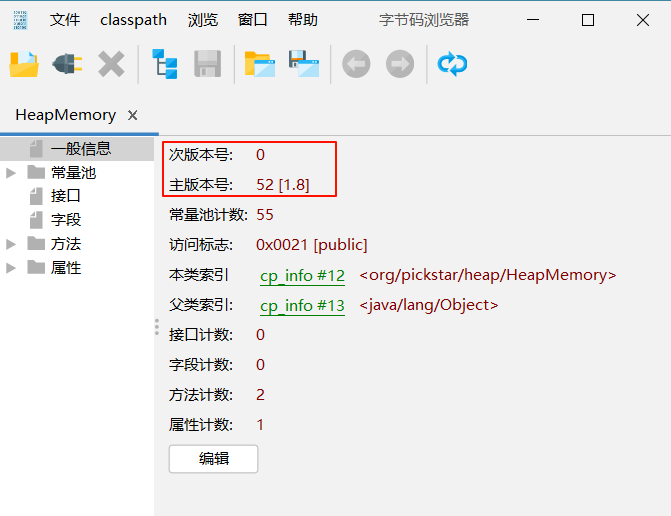Screen dimensions: 671x516
Task: Click the 字段计数 label
Action: 201,365
